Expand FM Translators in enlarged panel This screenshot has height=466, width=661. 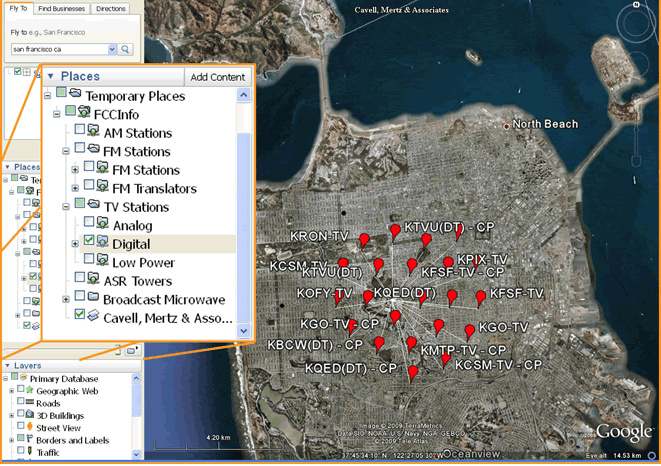[x=75, y=189]
